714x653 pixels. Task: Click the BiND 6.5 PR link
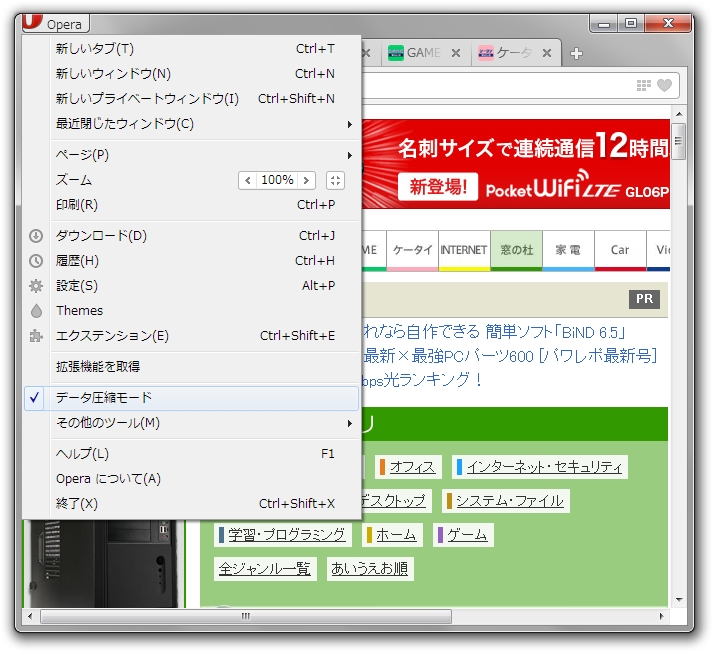[494, 332]
